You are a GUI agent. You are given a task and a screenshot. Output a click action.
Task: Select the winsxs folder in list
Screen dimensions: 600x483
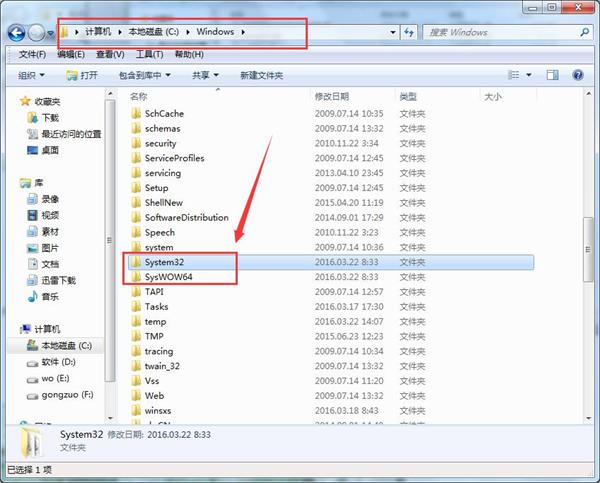159,410
